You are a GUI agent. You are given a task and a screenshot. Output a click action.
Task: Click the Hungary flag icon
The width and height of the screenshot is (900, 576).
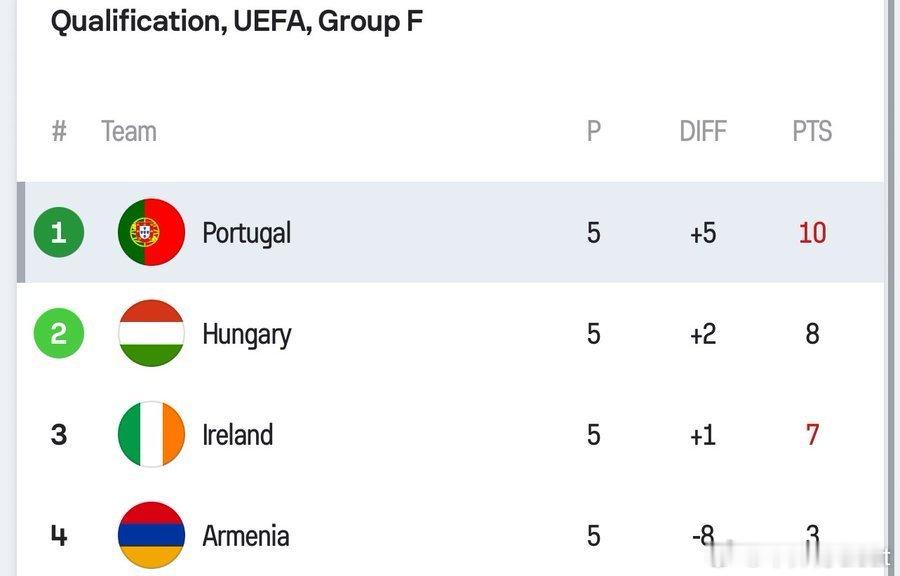[x=151, y=333]
